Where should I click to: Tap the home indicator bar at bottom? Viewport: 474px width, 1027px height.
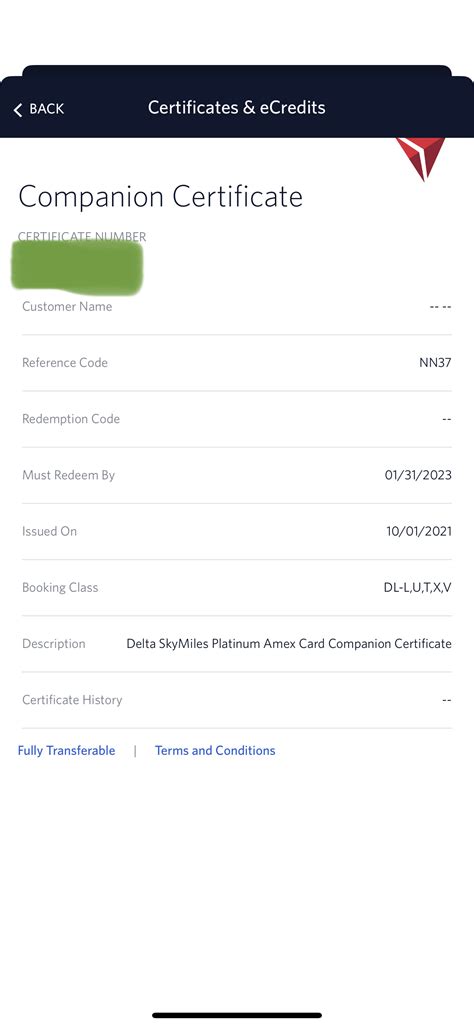[237, 1015]
